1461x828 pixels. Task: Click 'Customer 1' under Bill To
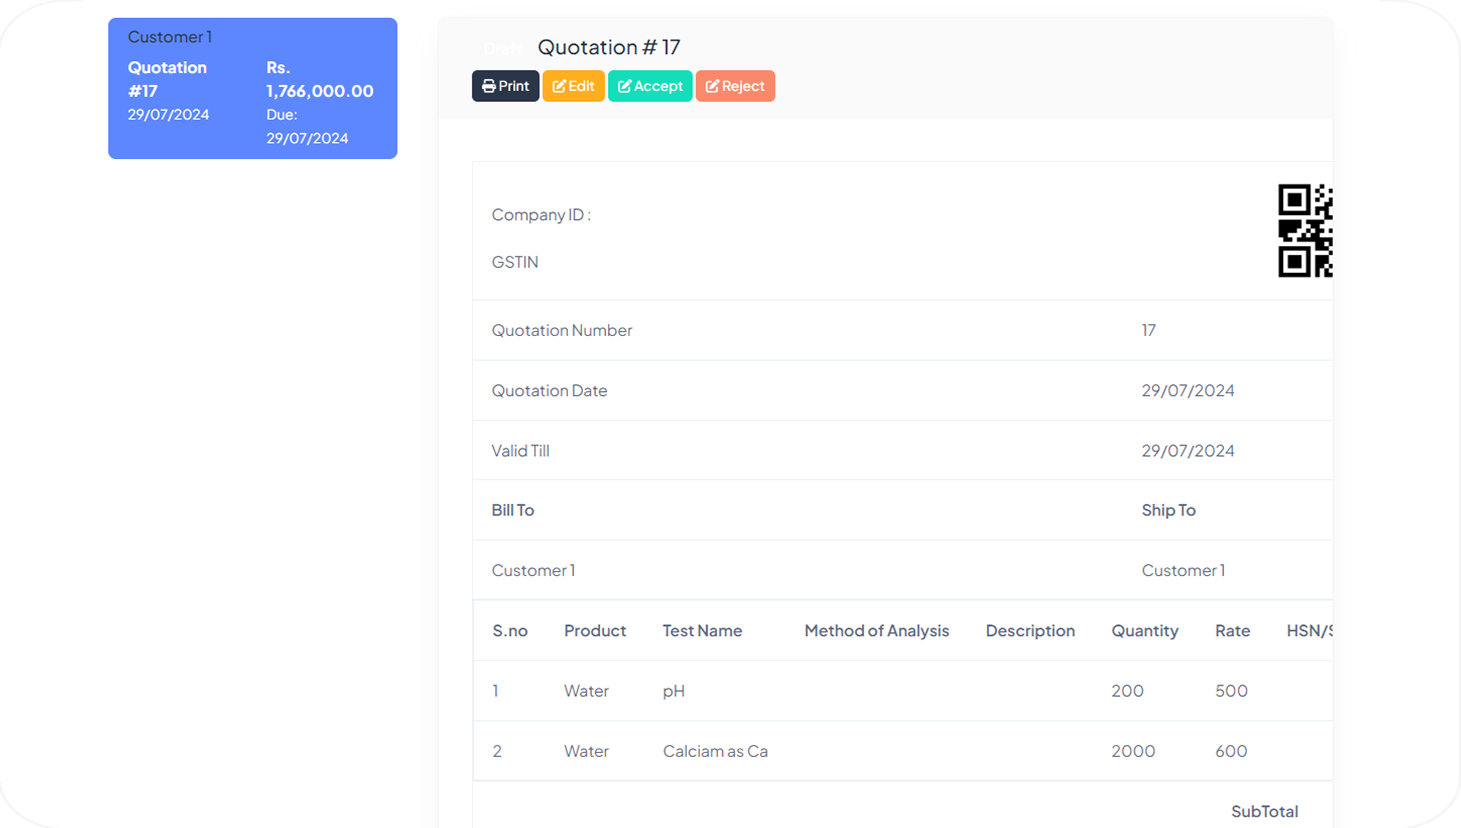tap(533, 570)
